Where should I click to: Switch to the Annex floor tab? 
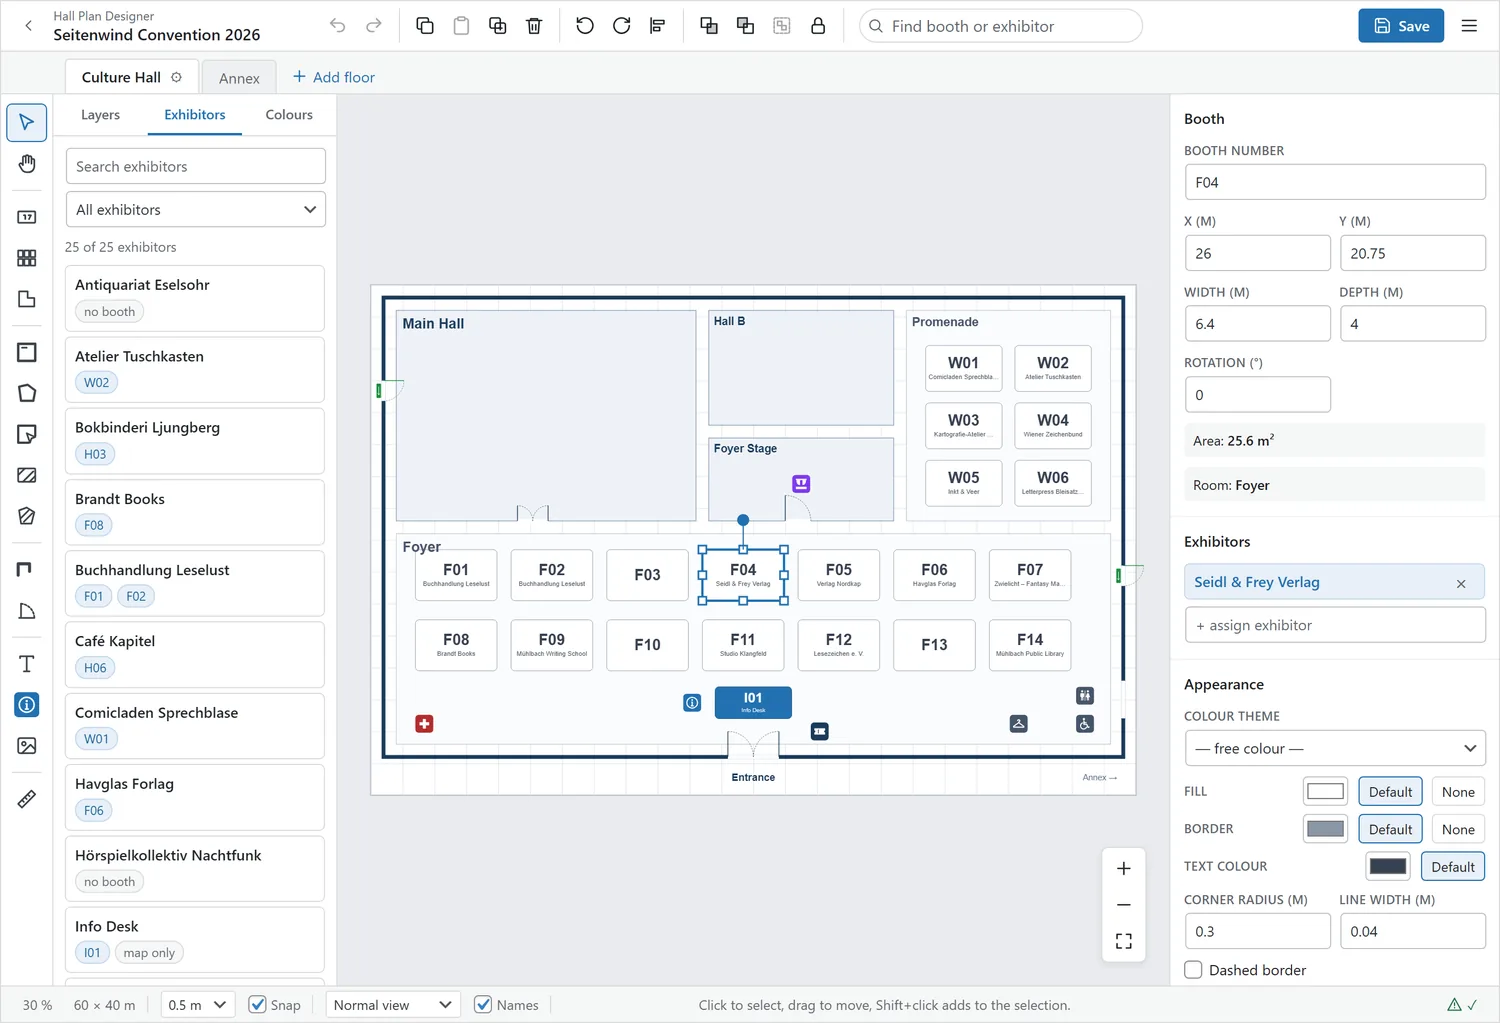click(239, 78)
